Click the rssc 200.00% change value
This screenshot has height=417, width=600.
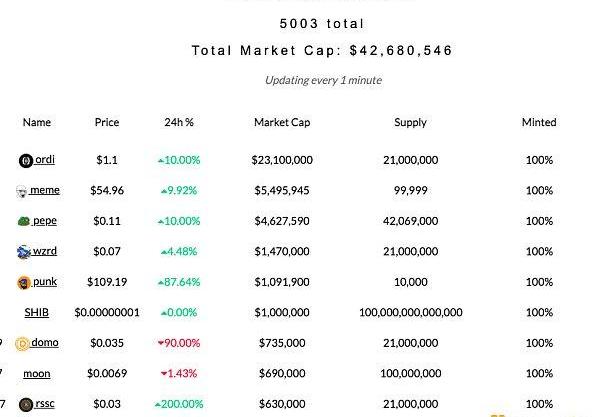[x=179, y=404]
